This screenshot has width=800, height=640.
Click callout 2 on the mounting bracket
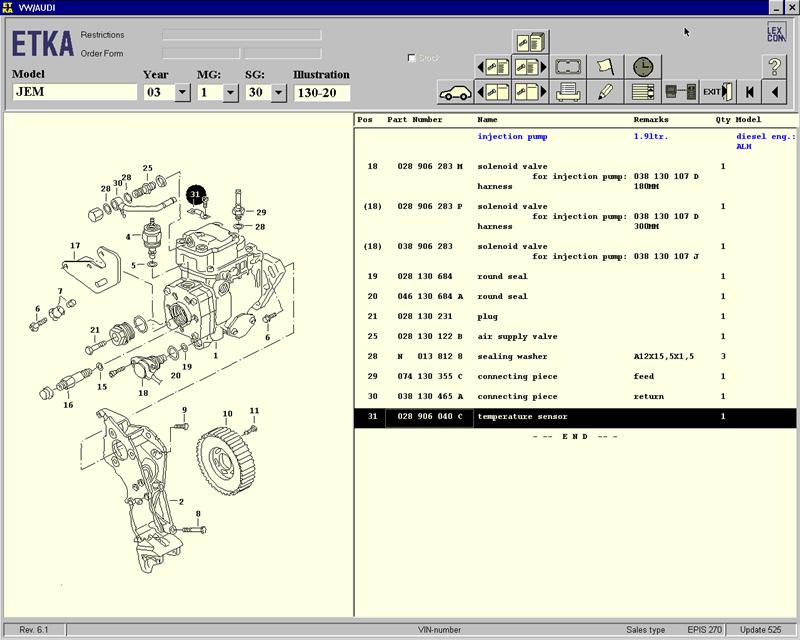coord(181,502)
